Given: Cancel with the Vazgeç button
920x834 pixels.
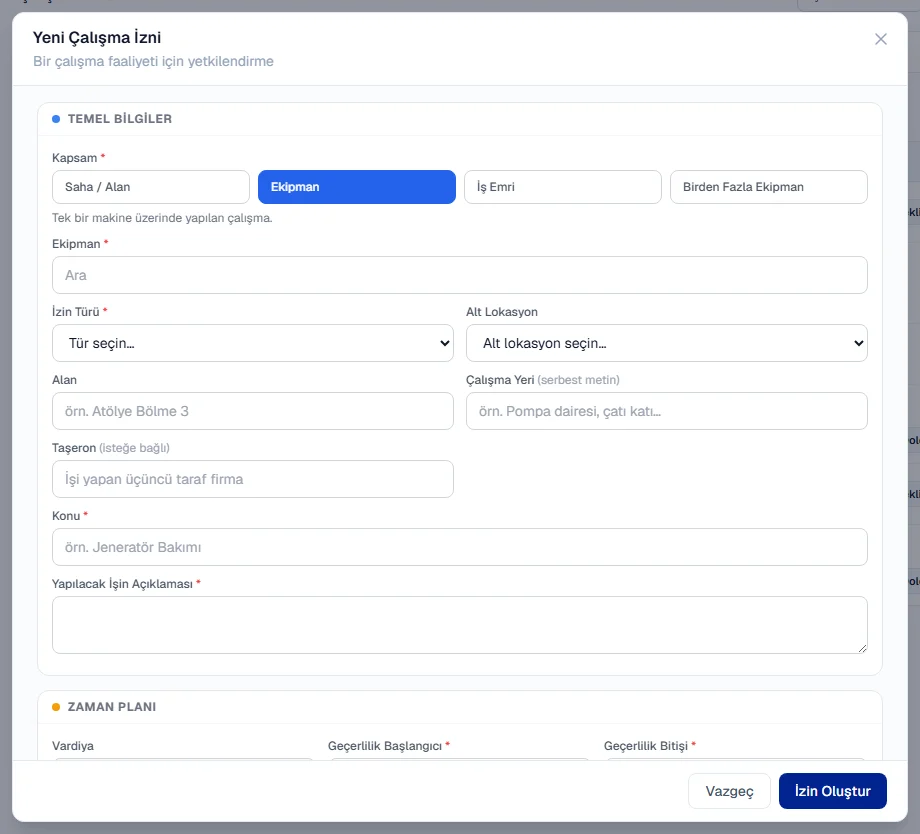Looking at the screenshot, I should tap(729, 791).
